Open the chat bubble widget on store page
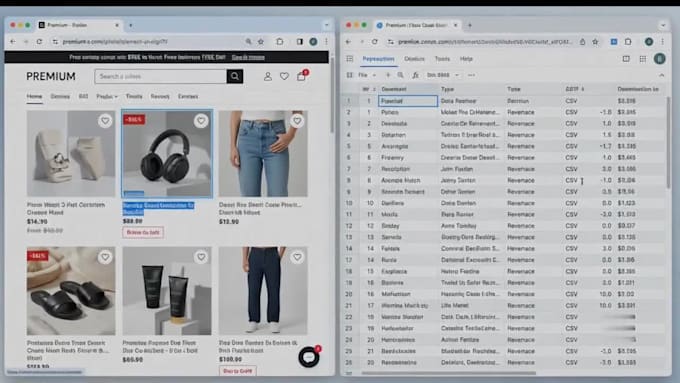Viewport: 680px width, 383px height. (309, 357)
